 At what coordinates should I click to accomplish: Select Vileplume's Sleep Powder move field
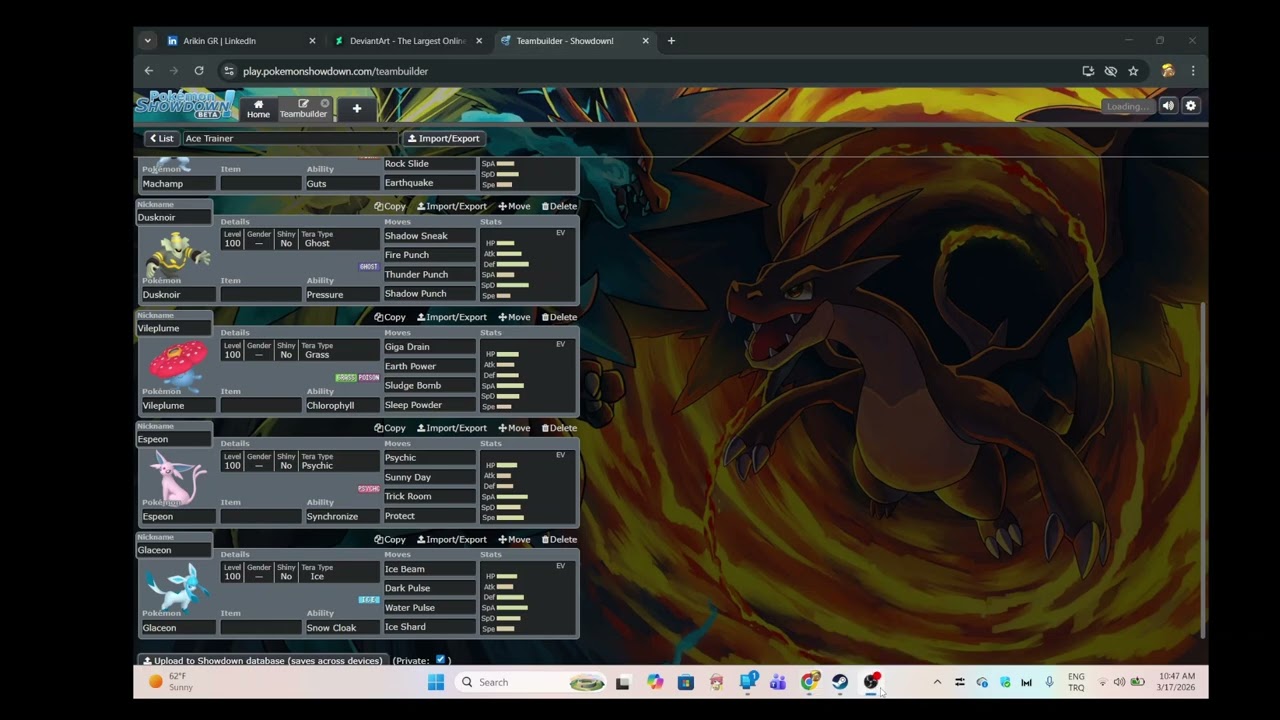[x=429, y=405]
